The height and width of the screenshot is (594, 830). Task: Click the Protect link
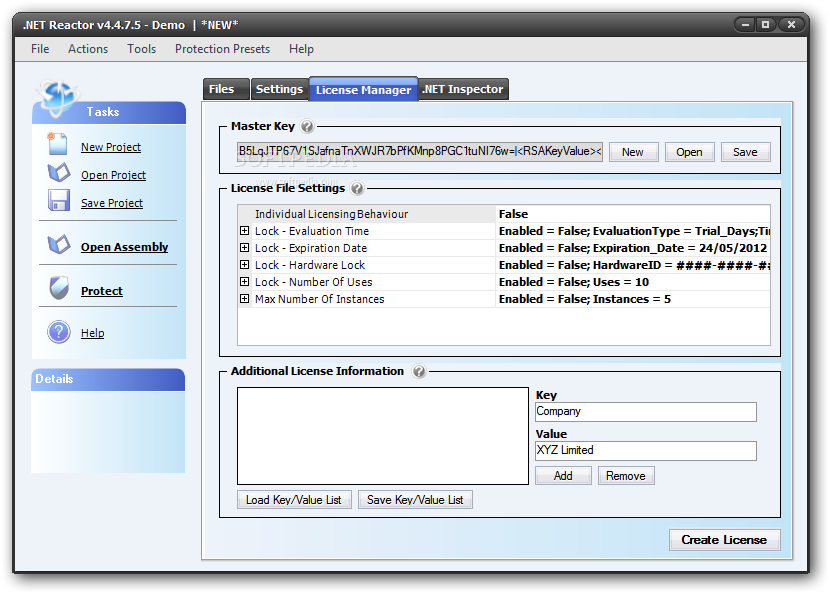(x=102, y=291)
